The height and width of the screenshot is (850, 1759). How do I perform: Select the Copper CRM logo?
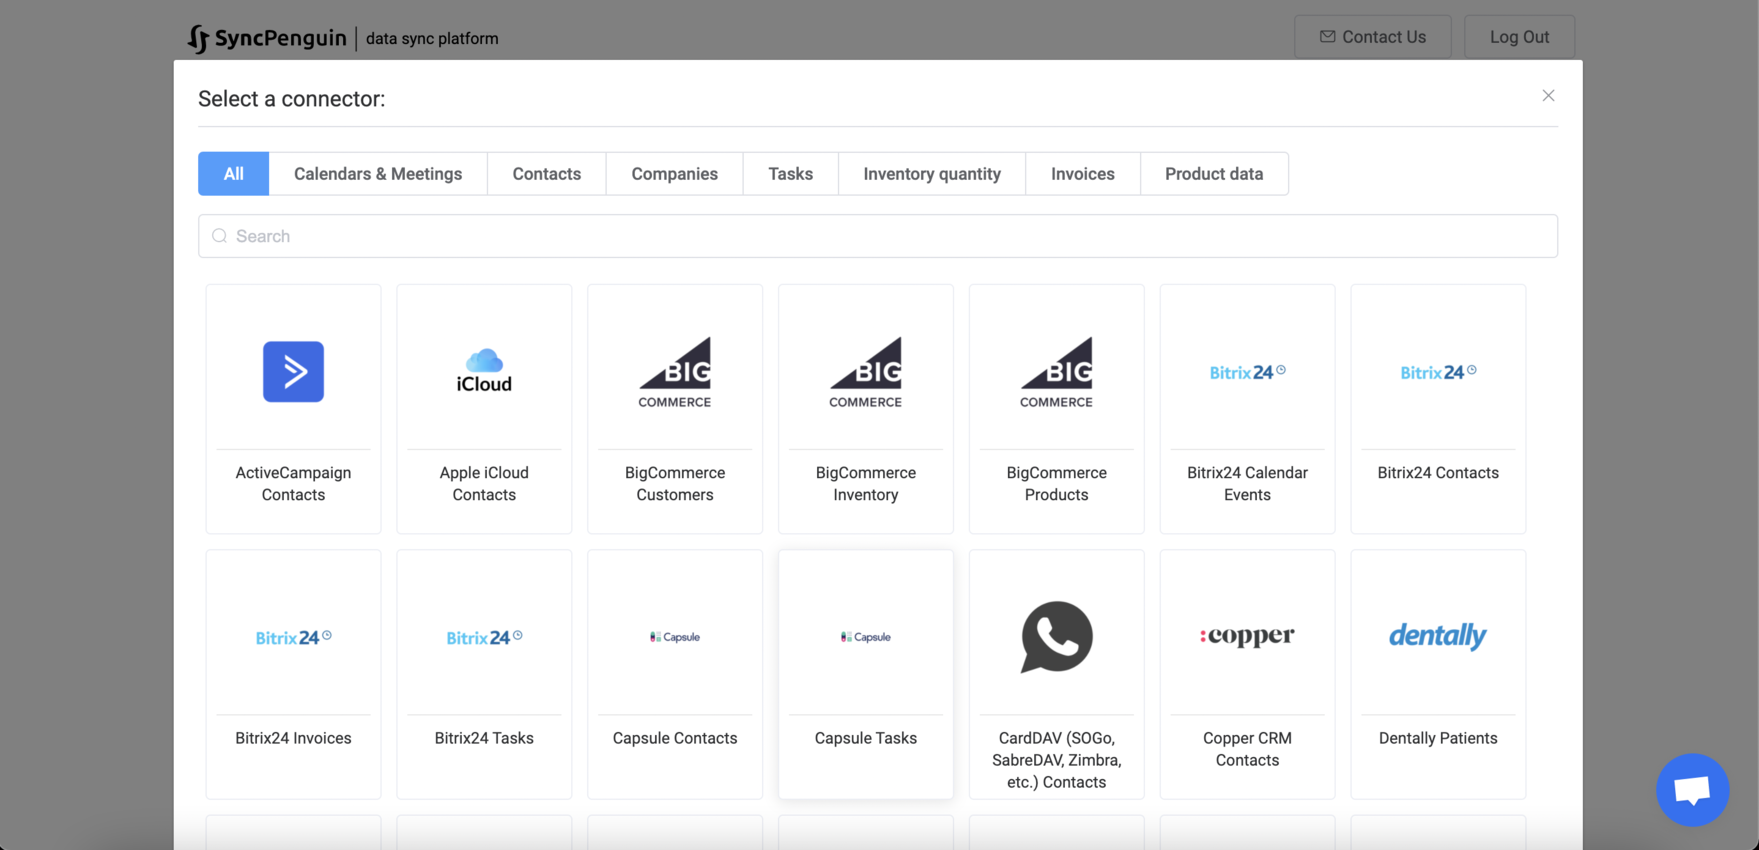point(1247,636)
